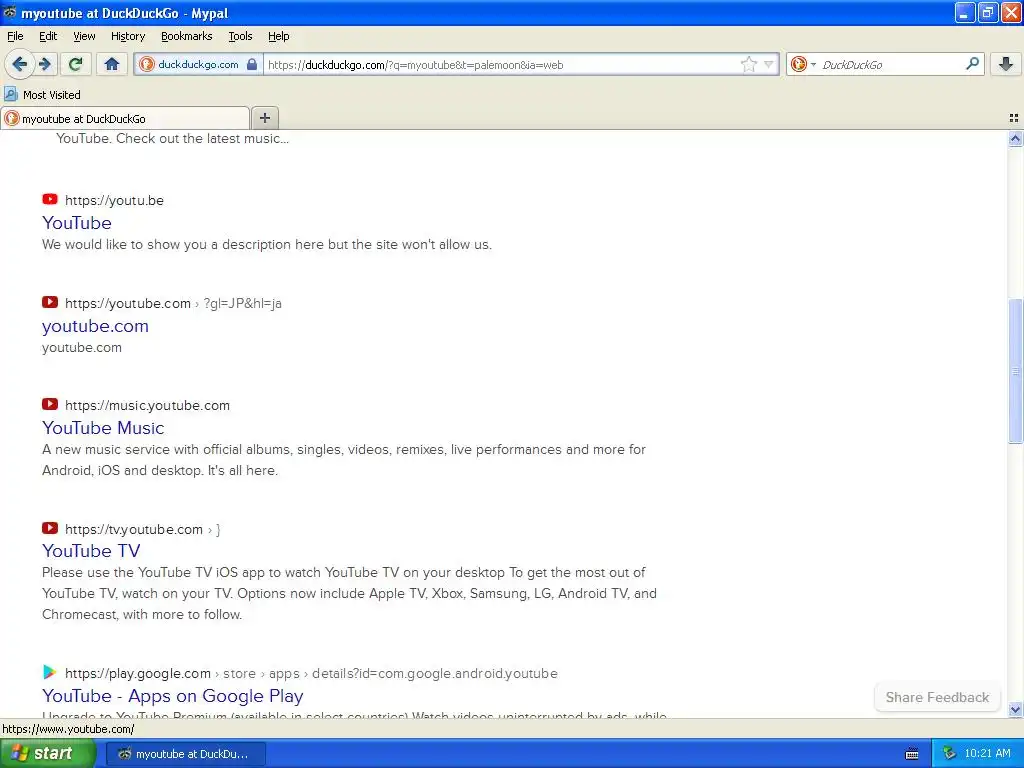Click the tv.youtube.com result favicon
This screenshot has width=1024, height=768.
50,528
